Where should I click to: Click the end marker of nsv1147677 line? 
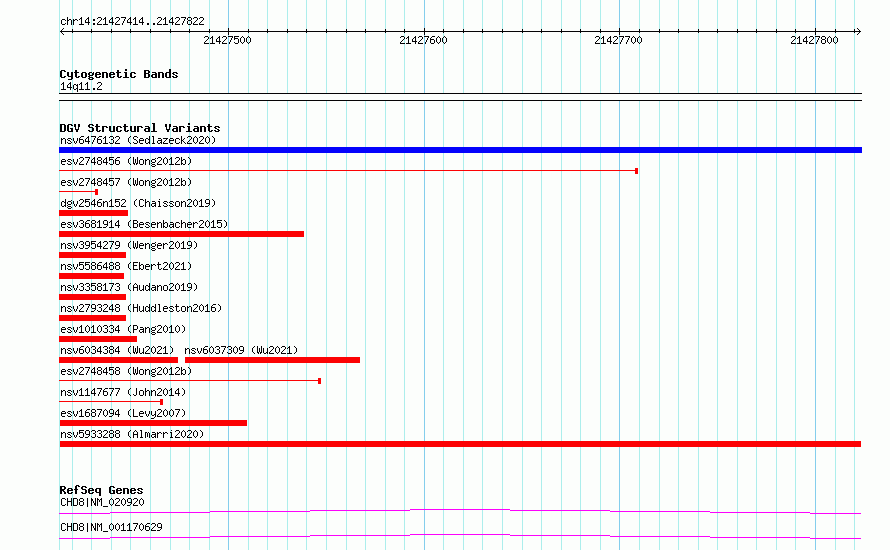point(162,402)
